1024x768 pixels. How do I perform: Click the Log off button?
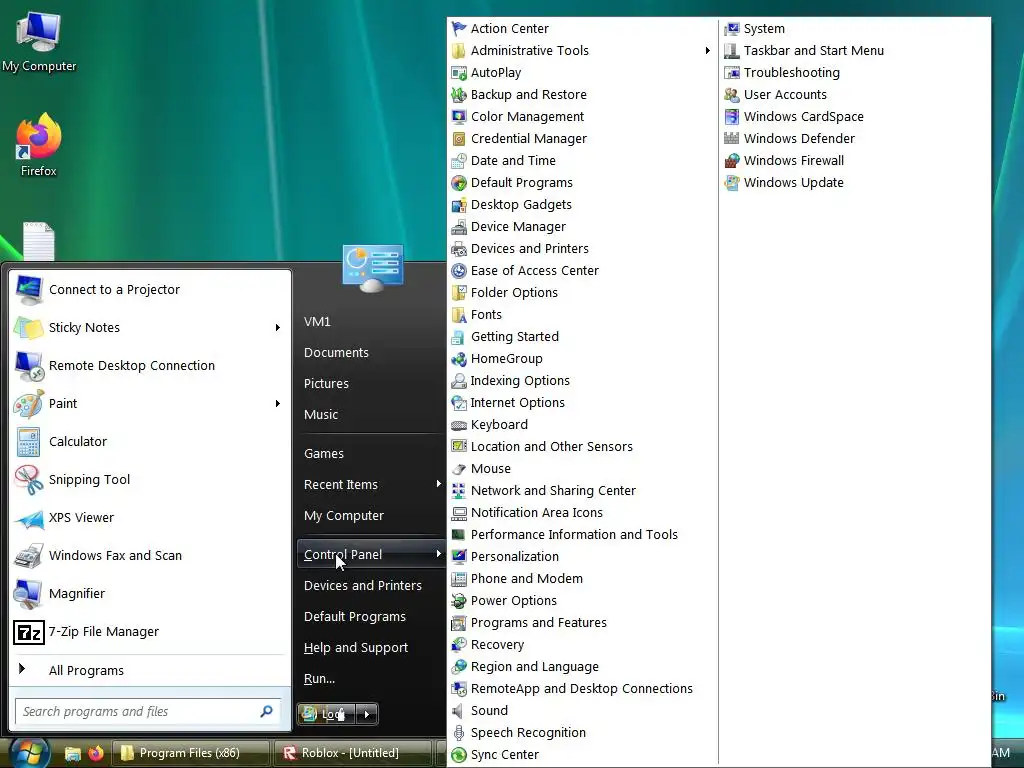coord(326,714)
